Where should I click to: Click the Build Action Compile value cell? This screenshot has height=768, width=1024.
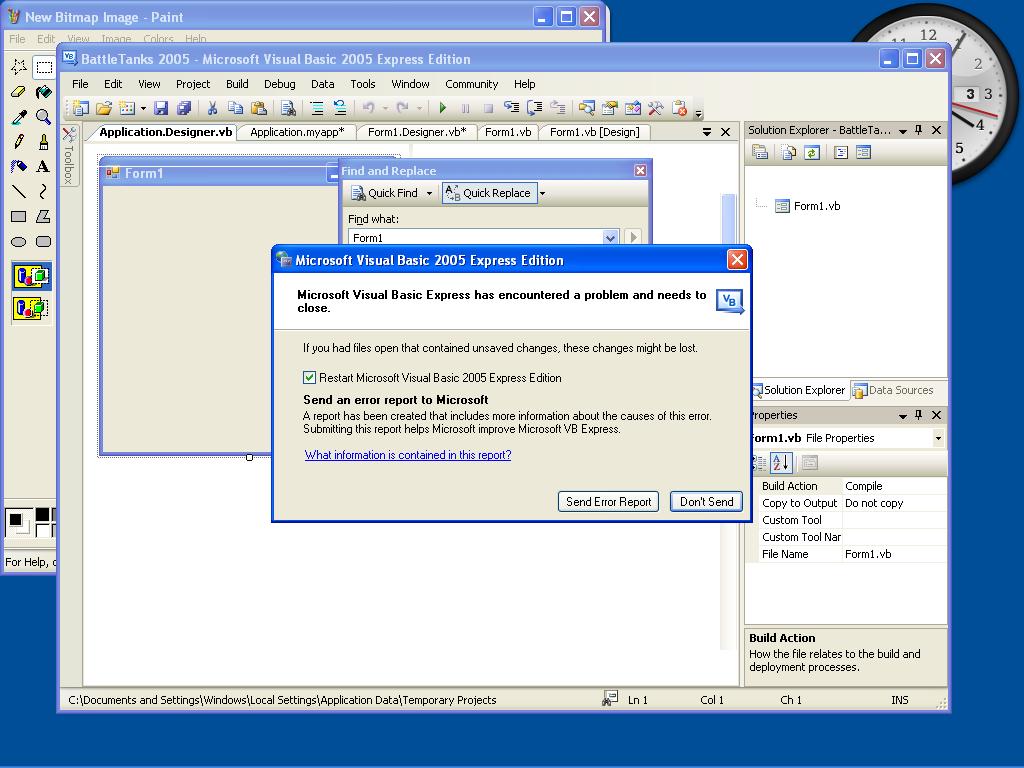(x=893, y=486)
